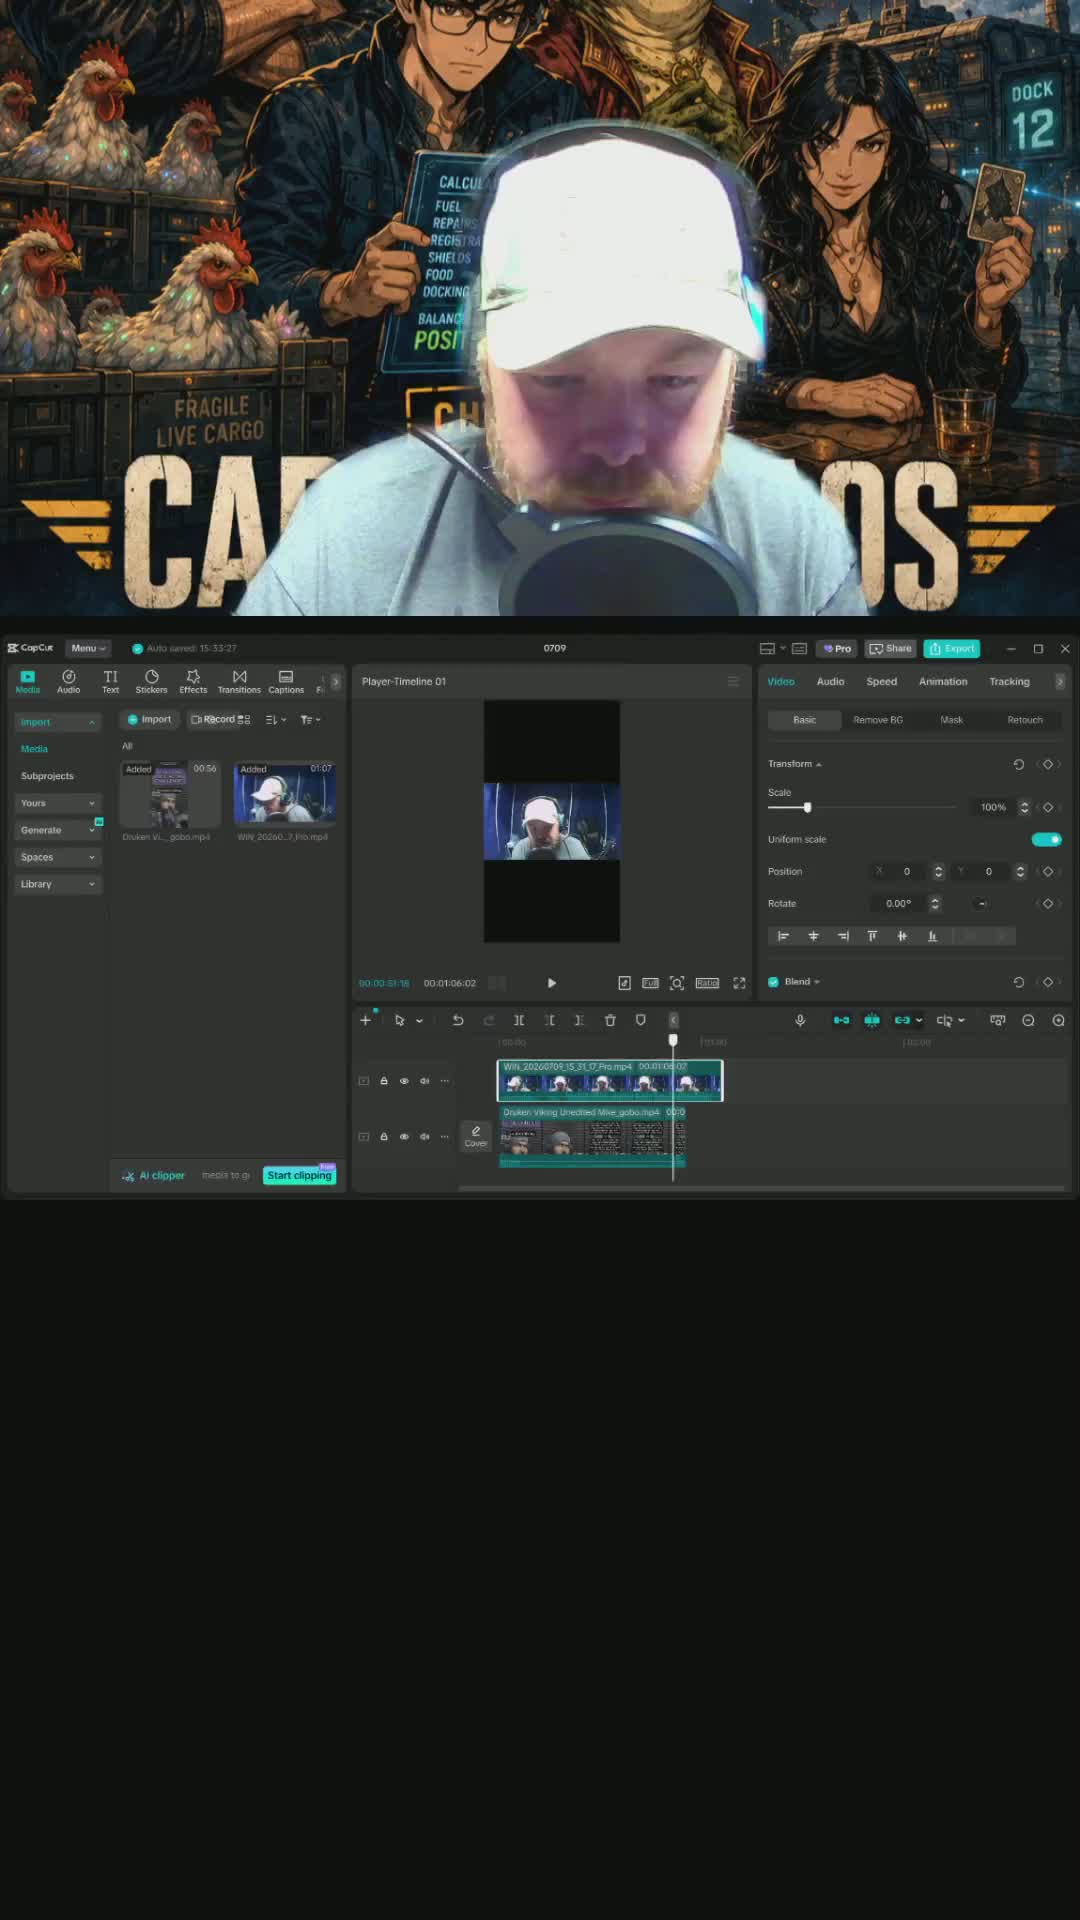The image size is (1080, 1920).
Task: Click the Export button
Action: 952,648
